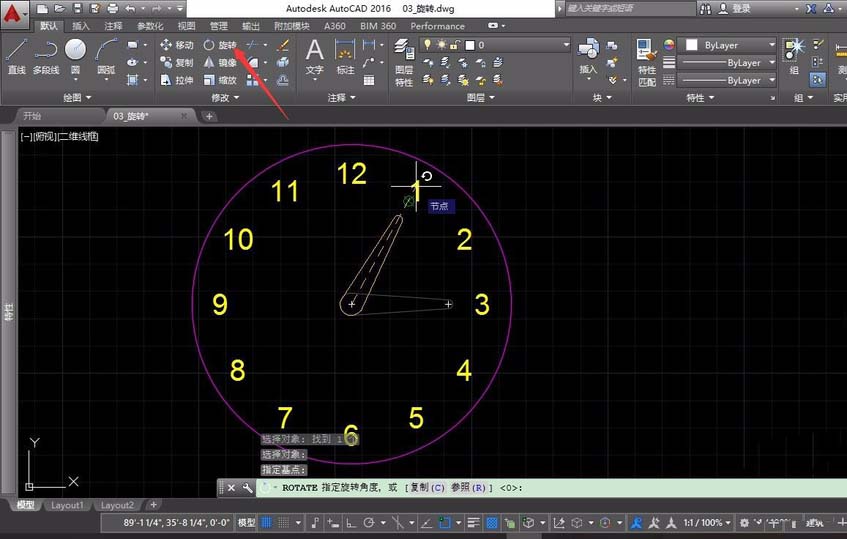Open the AutoCAD application menu button

pyautogui.click(x=14, y=13)
